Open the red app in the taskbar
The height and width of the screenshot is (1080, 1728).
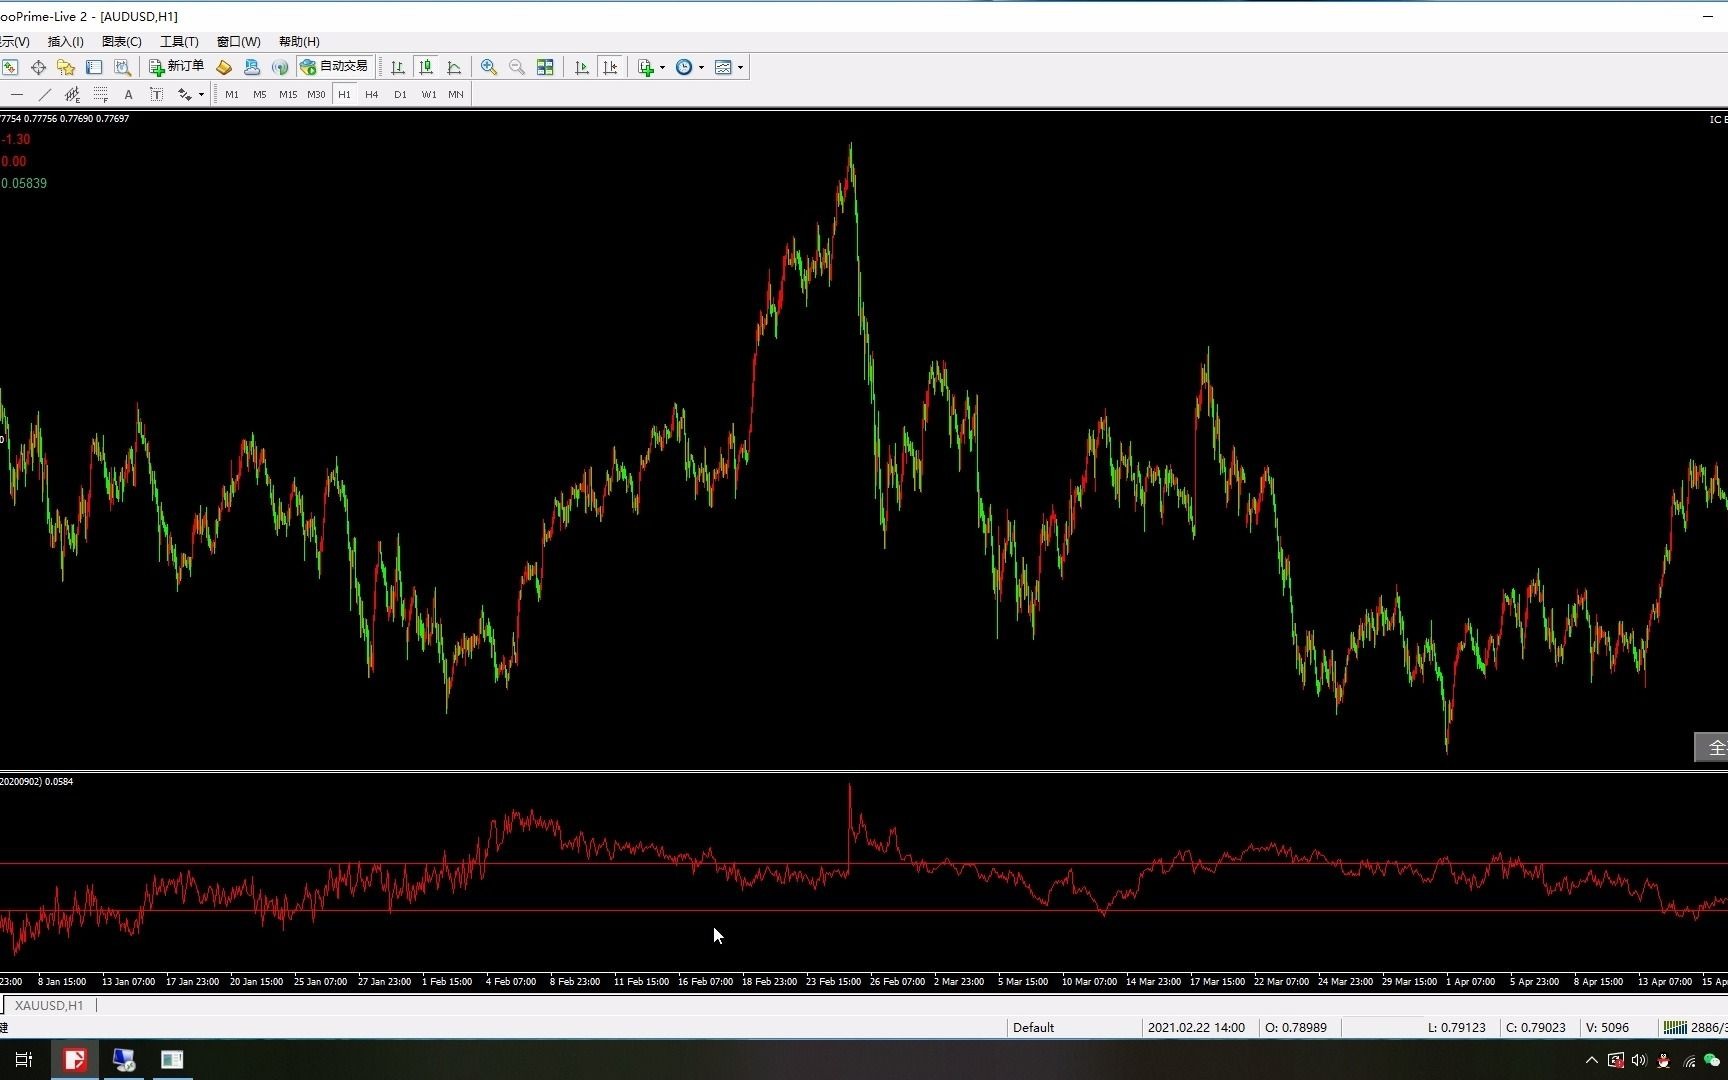coord(75,1060)
